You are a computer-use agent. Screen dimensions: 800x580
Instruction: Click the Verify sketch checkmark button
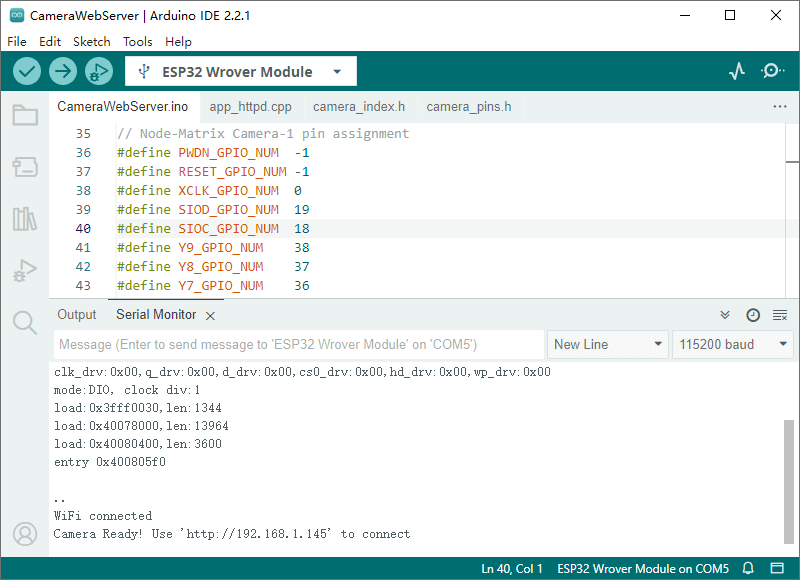pos(27,71)
